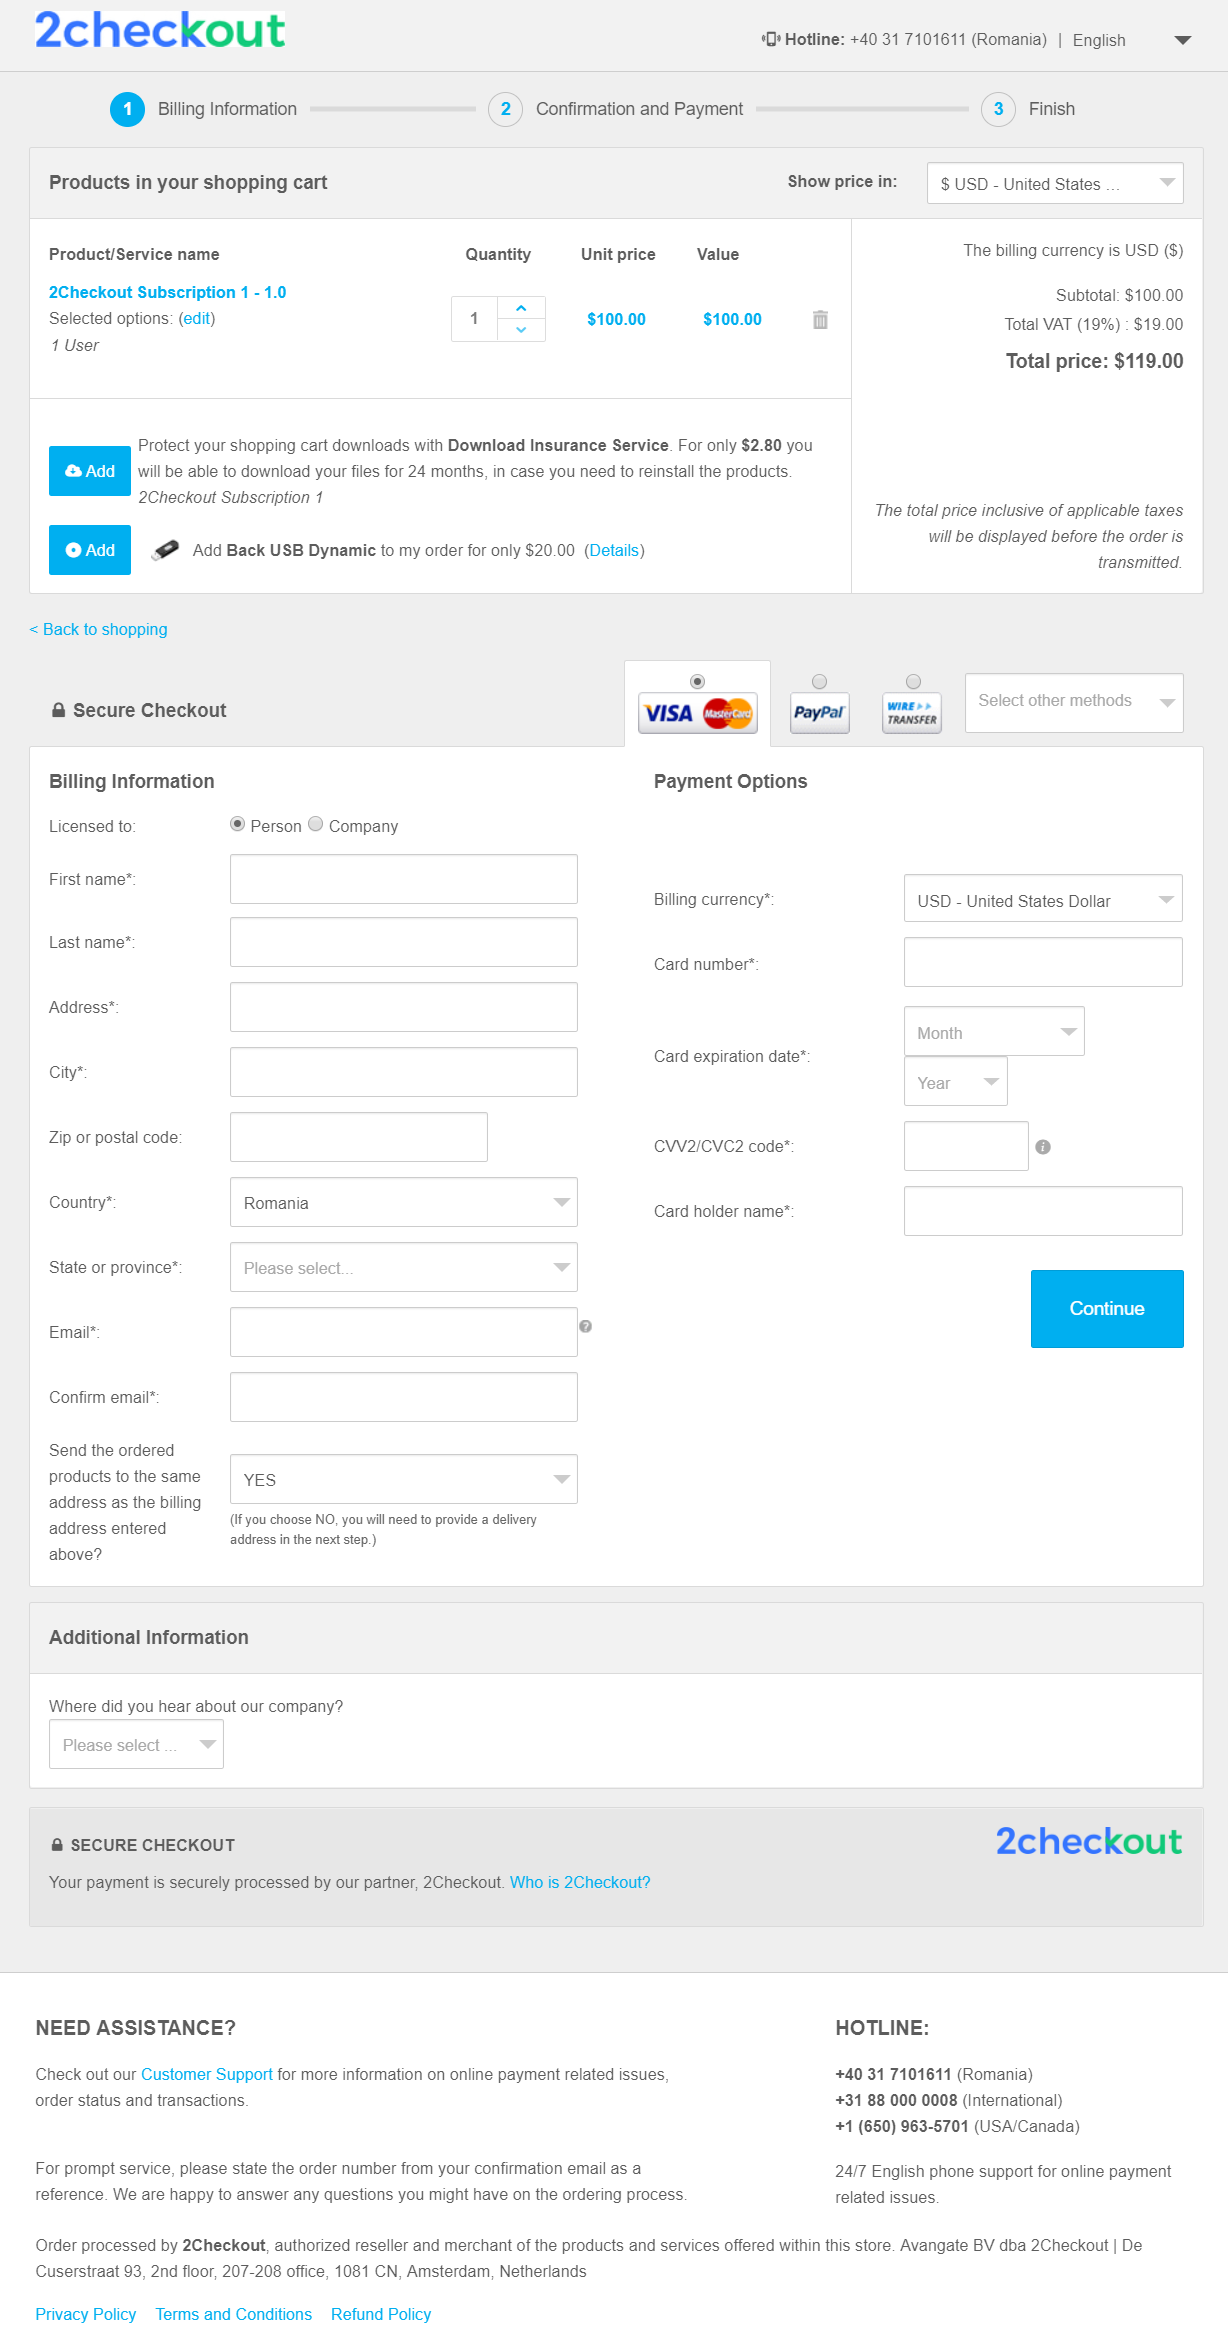Add Download Insurance Service to cart
1228x2348 pixels.
coord(90,471)
